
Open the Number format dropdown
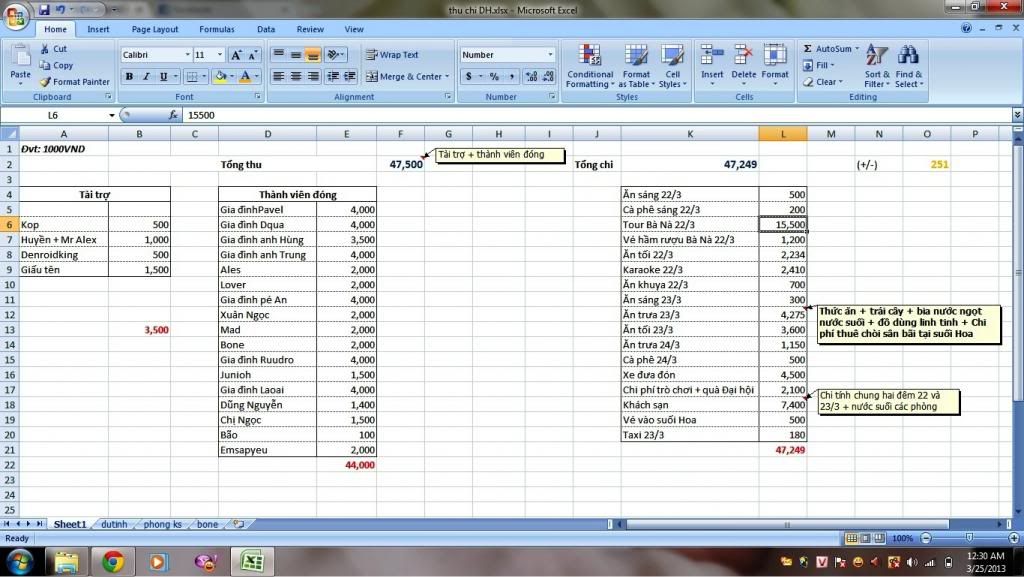click(550, 55)
